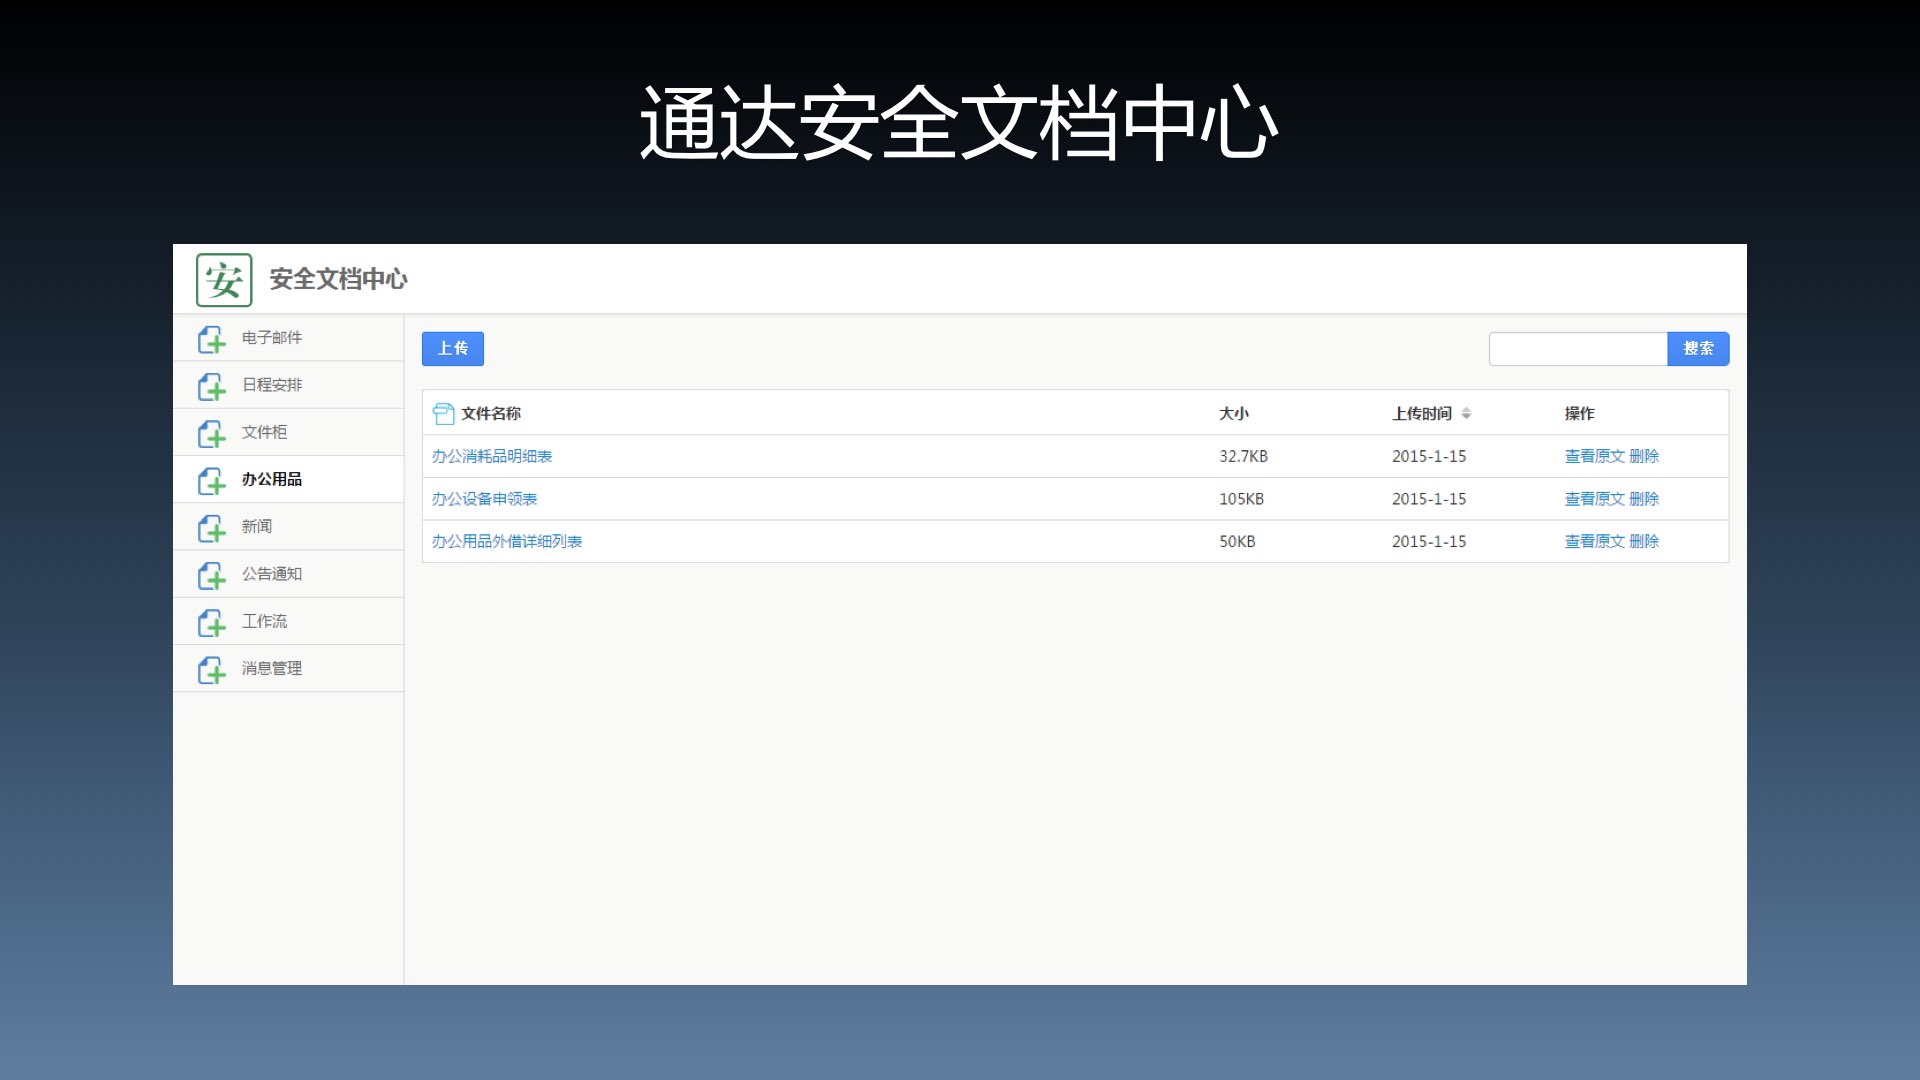Go to 新闻 in the sidebar

pyautogui.click(x=288, y=526)
